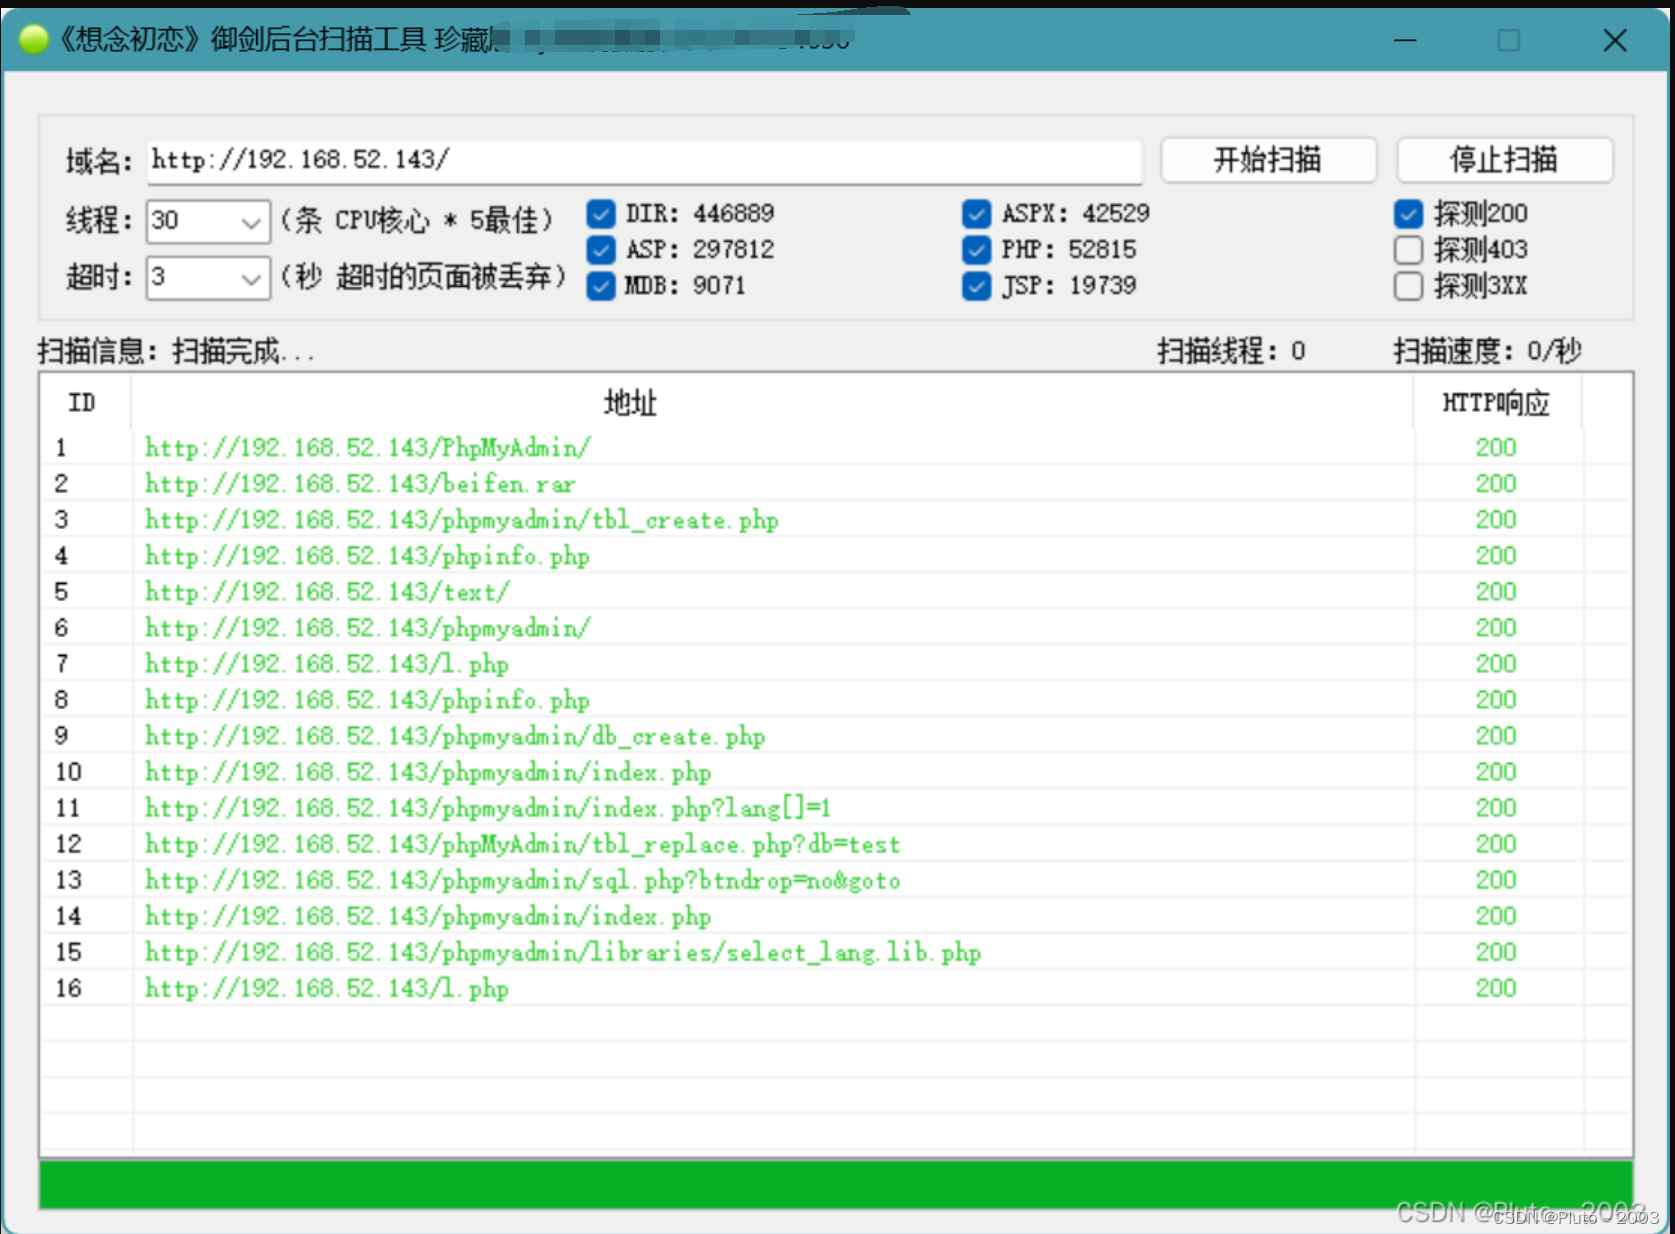
Task: Select row 8 phpinfo.php URL
Action: [x=367, y=700]
